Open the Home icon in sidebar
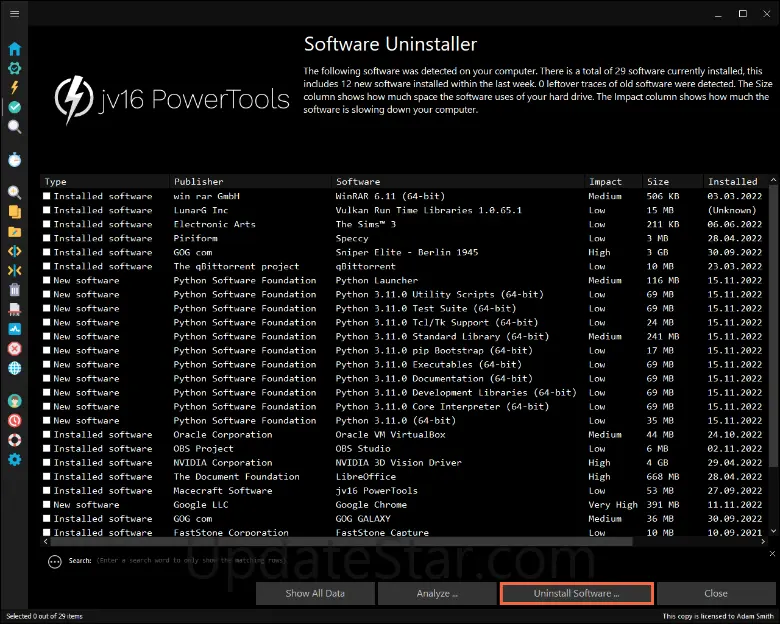The height and width of the screenshot is (624, 780). [x=14, y=49]
